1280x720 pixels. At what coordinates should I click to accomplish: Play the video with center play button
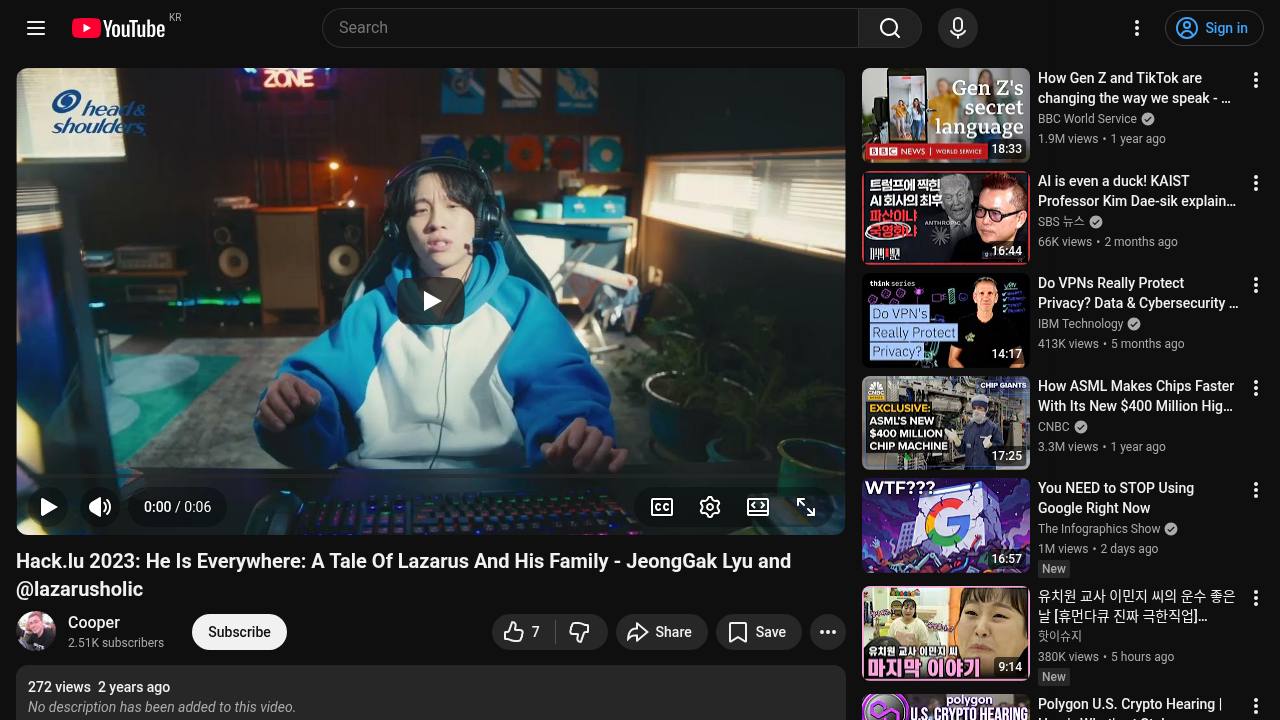click(431, 301)
